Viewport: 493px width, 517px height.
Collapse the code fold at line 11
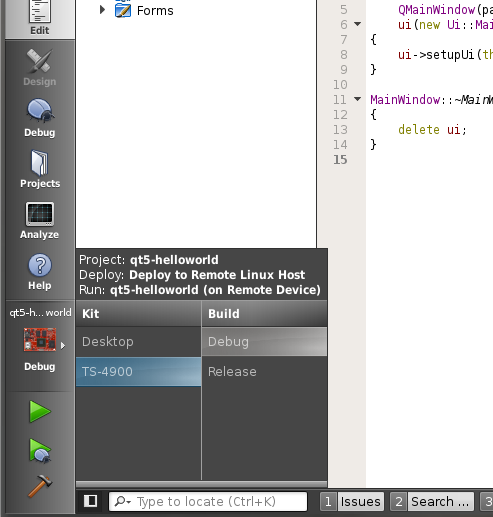click(x=357, y=99)
